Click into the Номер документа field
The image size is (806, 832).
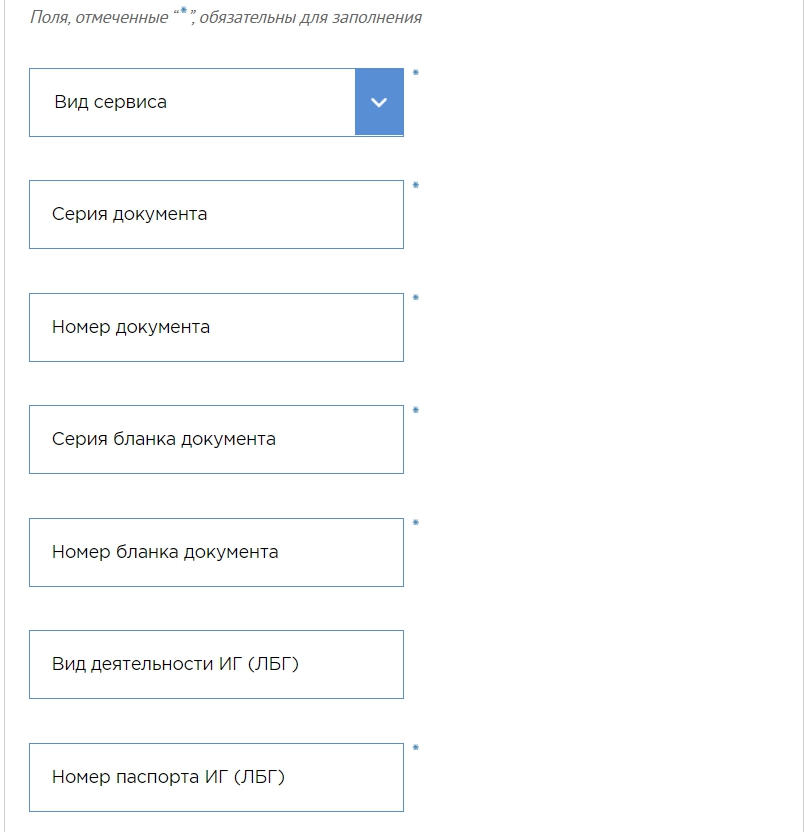pos(216,327)
